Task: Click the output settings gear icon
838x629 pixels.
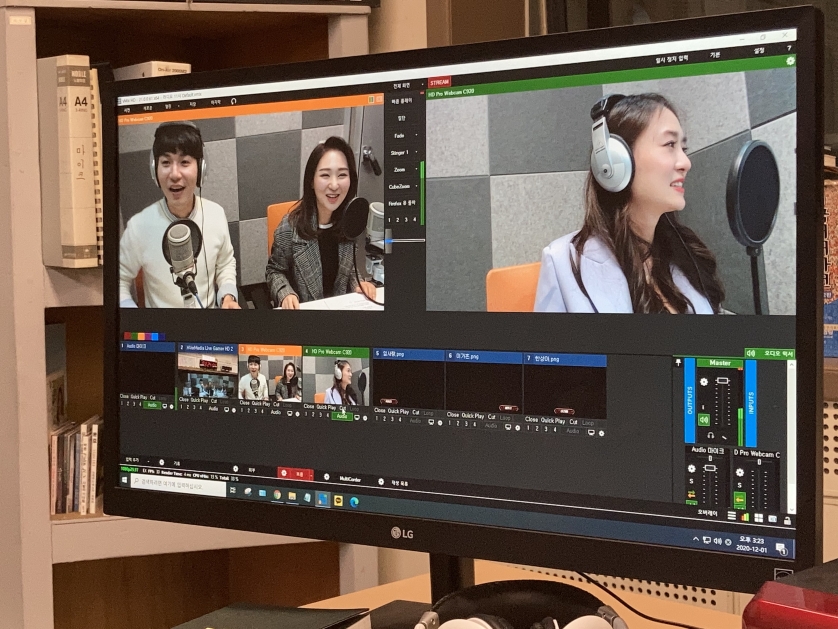Action: 789,61
